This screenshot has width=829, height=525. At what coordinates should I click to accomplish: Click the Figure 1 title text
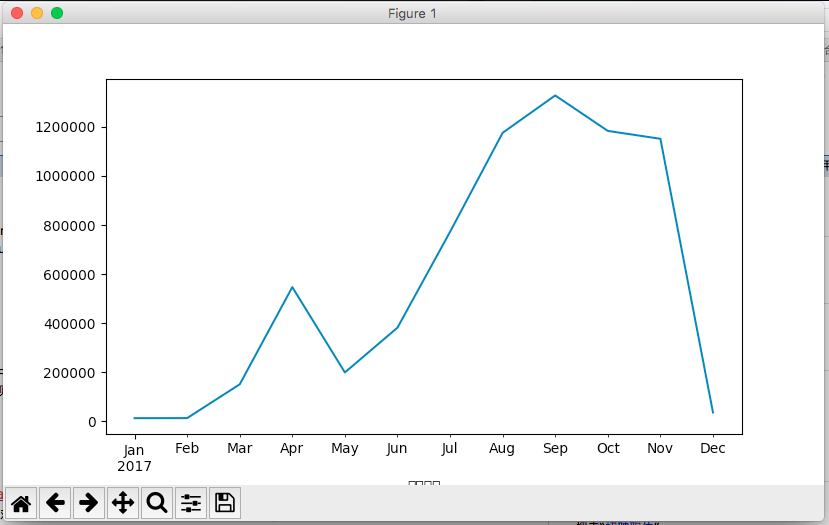(412, 14)
